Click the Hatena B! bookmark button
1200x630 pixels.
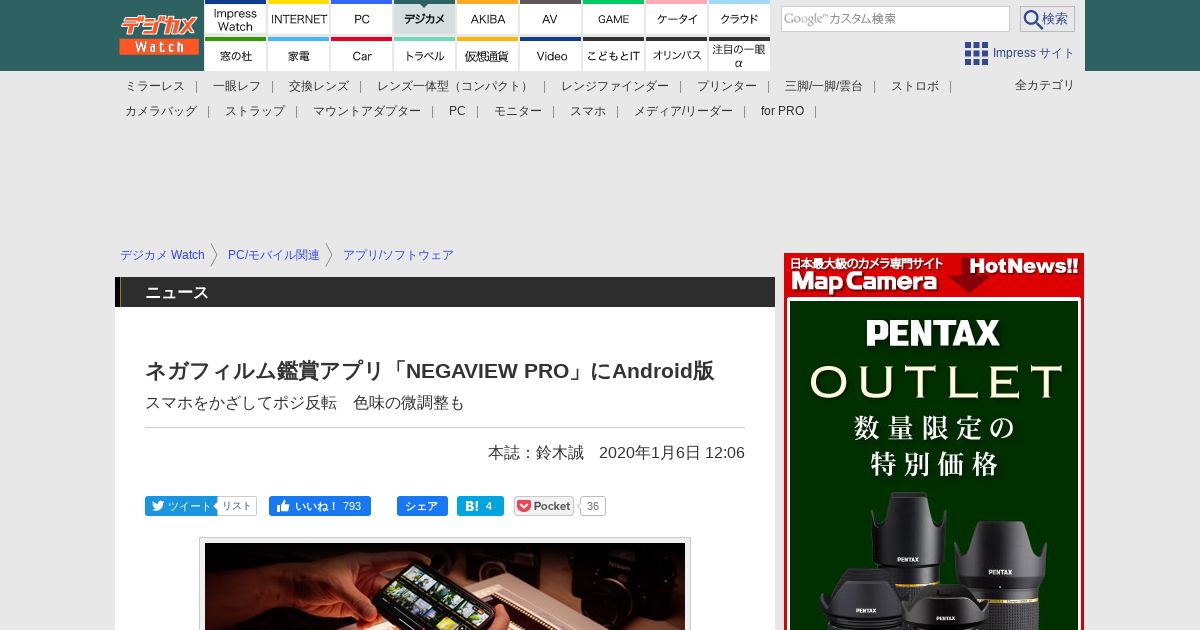click(x=480, y=506)
